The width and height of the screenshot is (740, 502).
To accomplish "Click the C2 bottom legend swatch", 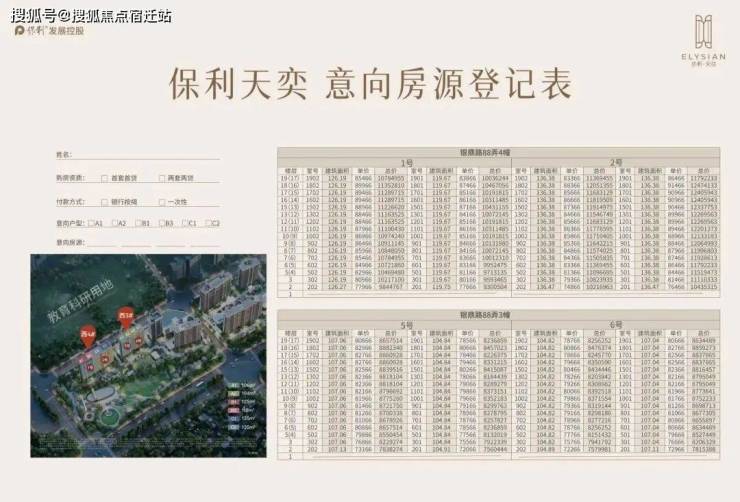I will 234,427.
